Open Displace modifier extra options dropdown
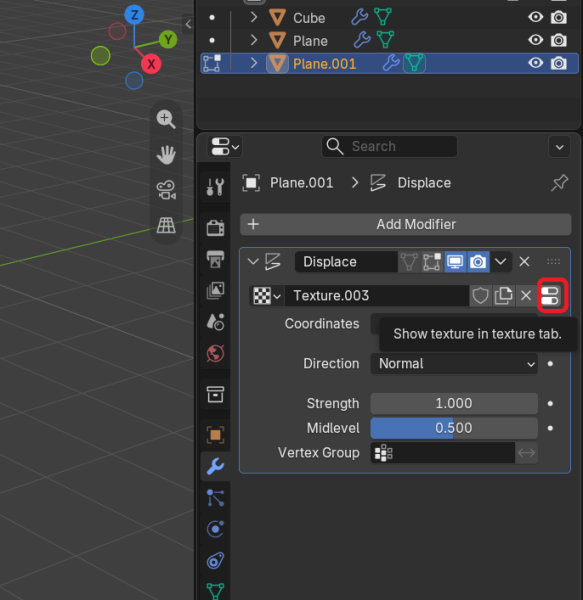This screenshot has height=600, width=583. (501, 262)
